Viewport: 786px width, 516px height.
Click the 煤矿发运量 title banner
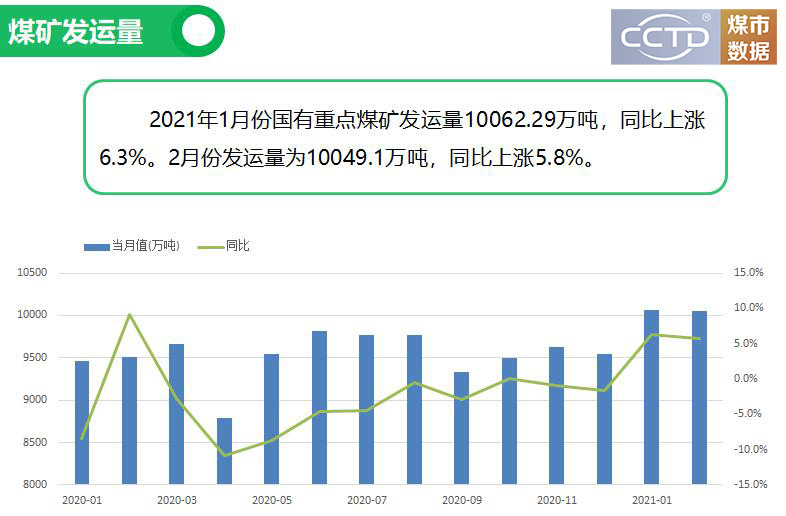(76, 31)
